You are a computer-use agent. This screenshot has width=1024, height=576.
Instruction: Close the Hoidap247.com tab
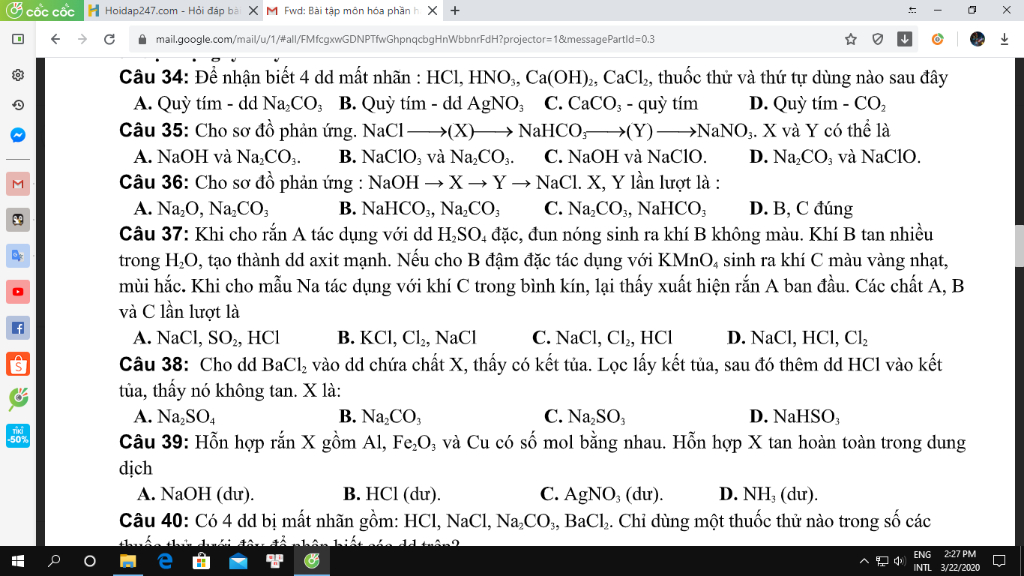253,10
